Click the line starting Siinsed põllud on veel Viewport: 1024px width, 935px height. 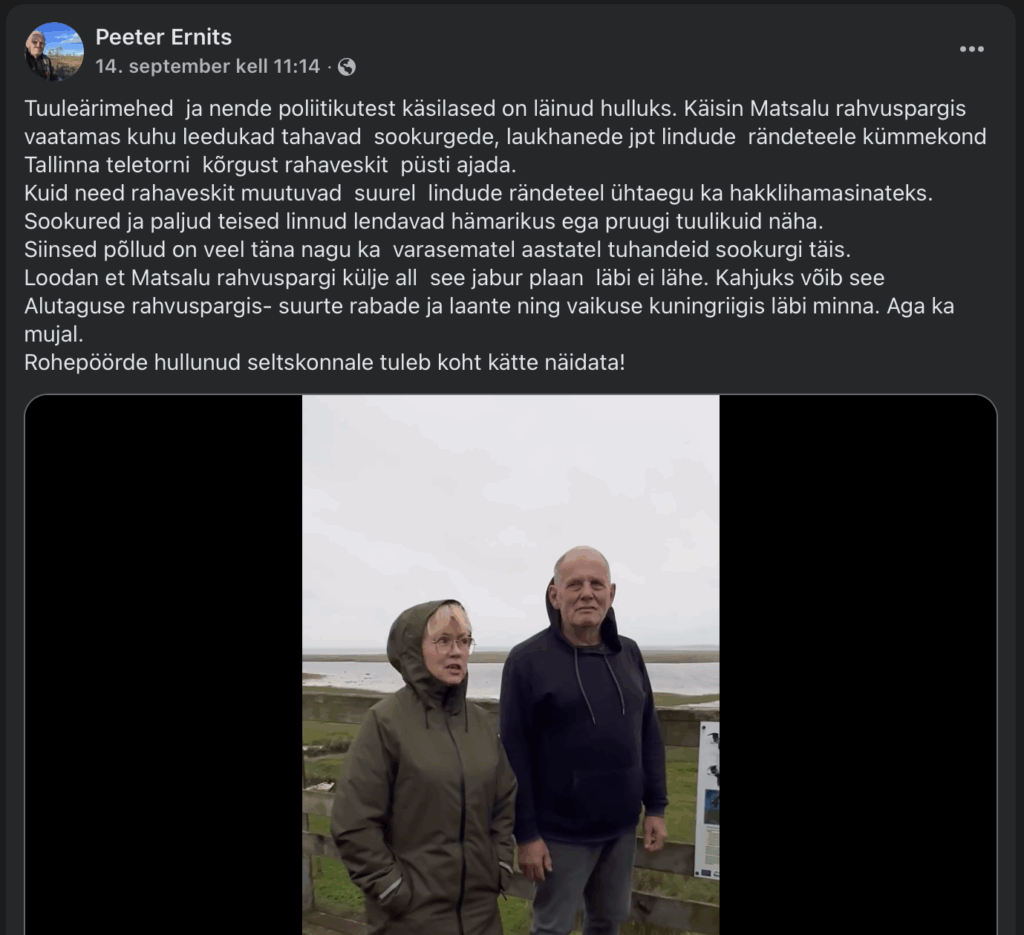(438, 249)
